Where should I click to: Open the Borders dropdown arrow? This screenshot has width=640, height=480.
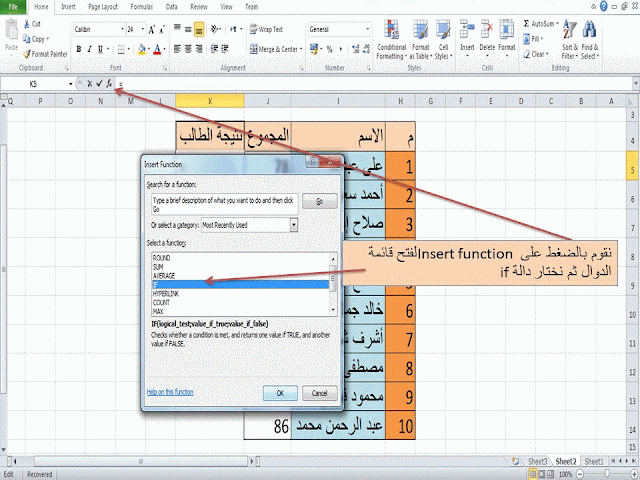tap(129, 49)
